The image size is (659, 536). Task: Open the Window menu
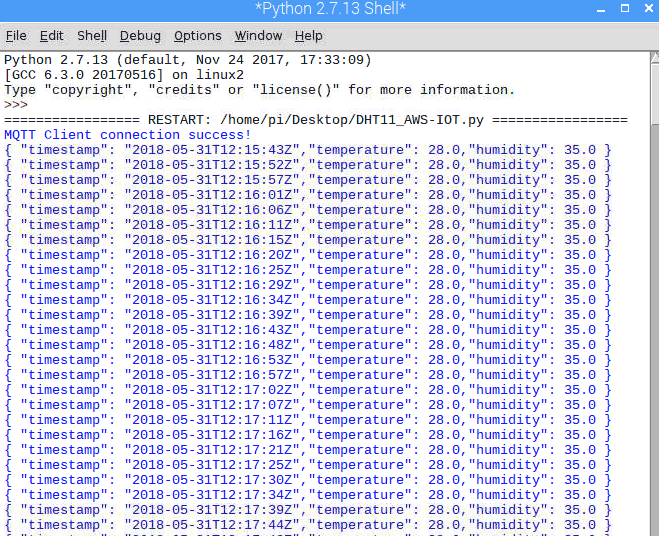tap(258, 36)
